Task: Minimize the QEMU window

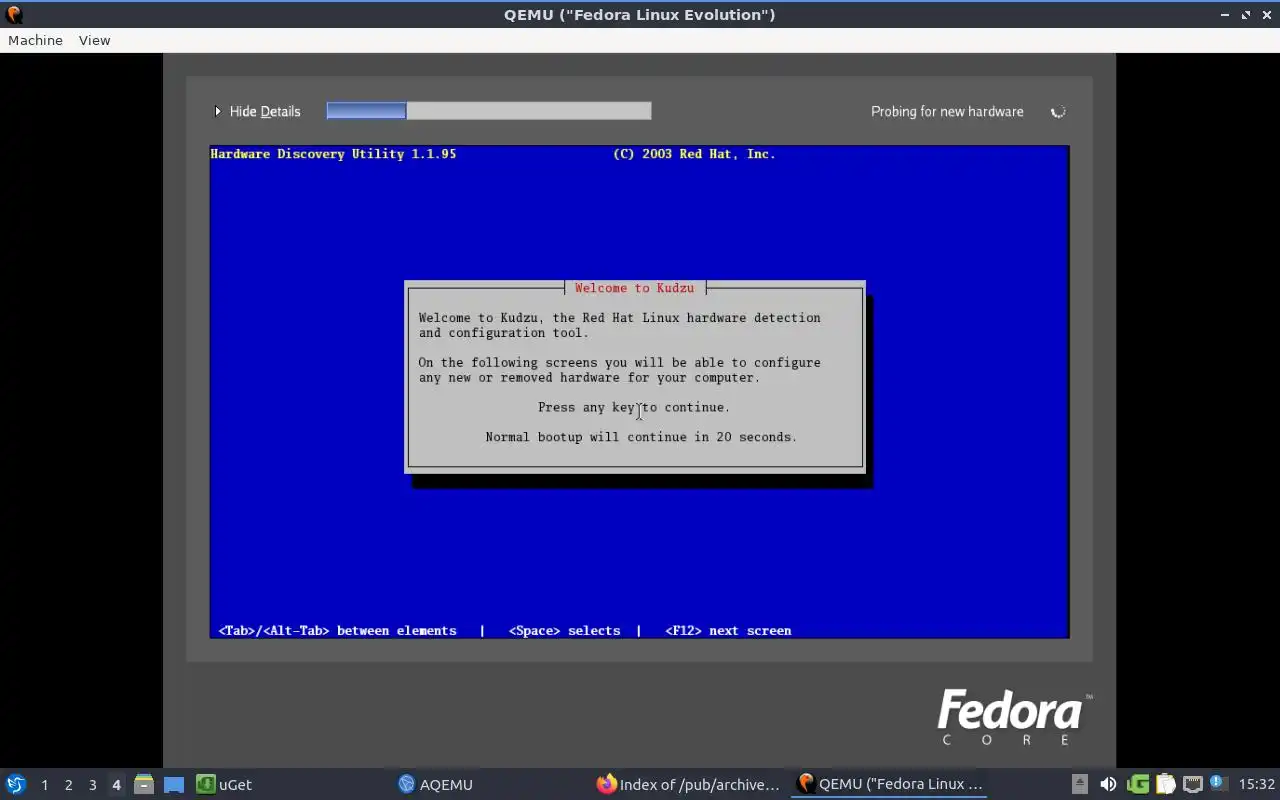Action: (x=1225, y=14)
